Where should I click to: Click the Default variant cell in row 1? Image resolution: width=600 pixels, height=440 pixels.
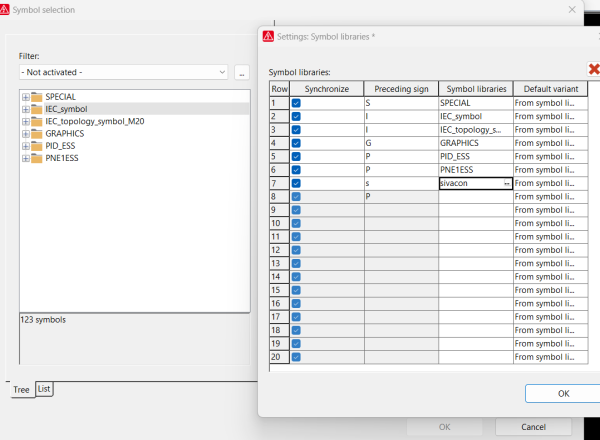point(550,103)
